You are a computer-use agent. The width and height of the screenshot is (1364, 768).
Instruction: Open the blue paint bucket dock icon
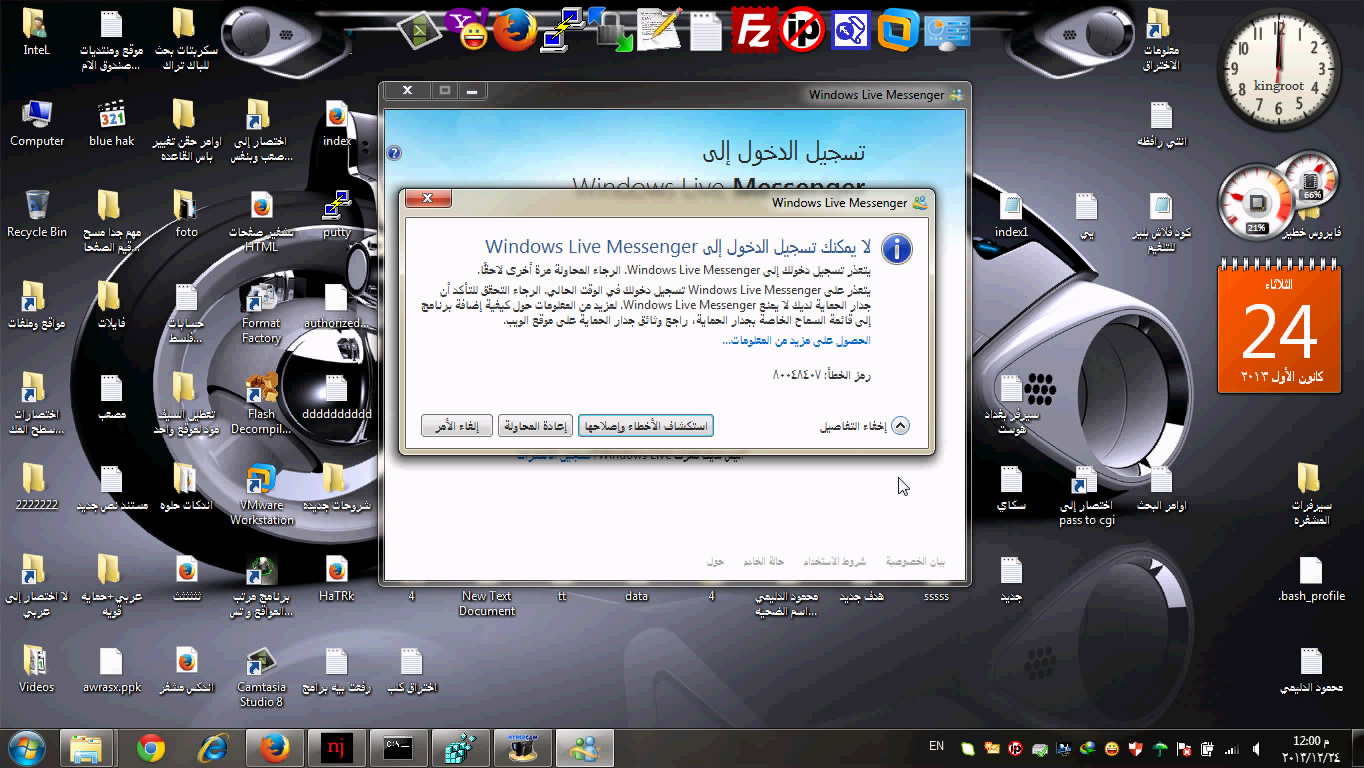pos(850,30)
